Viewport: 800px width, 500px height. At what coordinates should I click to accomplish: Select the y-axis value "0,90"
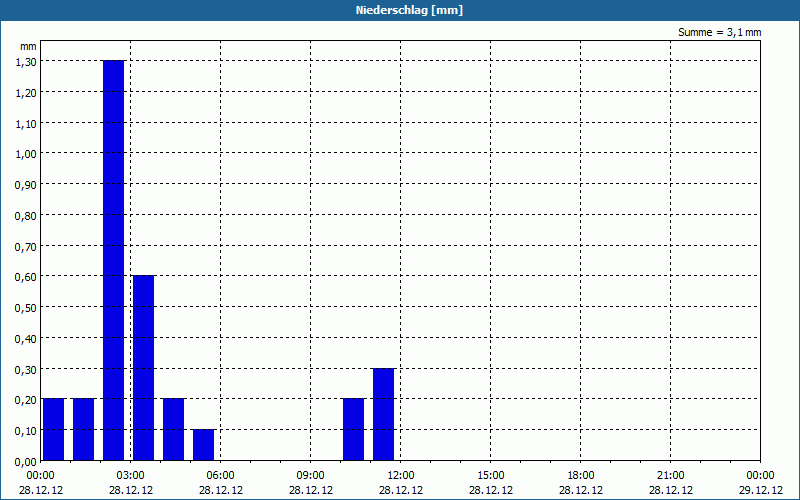(x=26, y=185)
